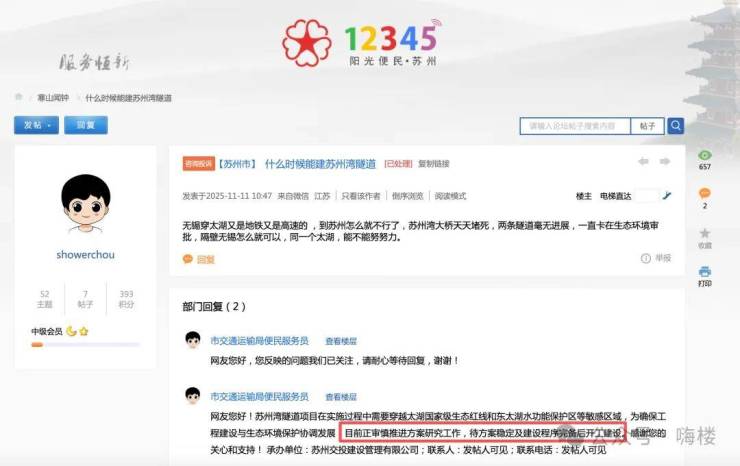Click the home icon in the breadcrumb
The image size is (740, 466).
click(19, 97)
